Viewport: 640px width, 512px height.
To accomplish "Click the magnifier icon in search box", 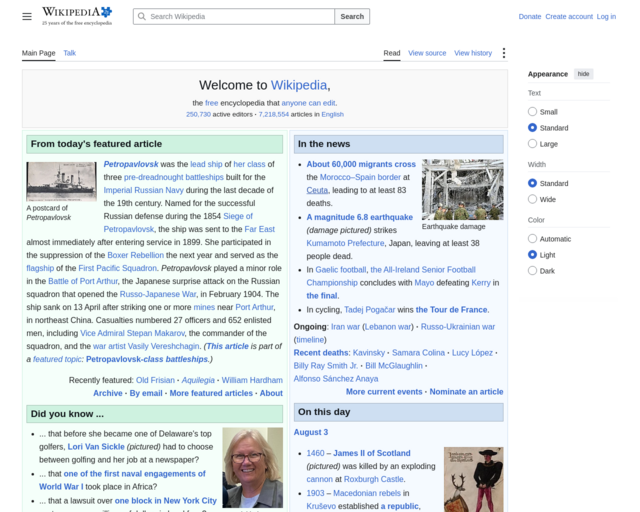I will [x=142, y=16].
